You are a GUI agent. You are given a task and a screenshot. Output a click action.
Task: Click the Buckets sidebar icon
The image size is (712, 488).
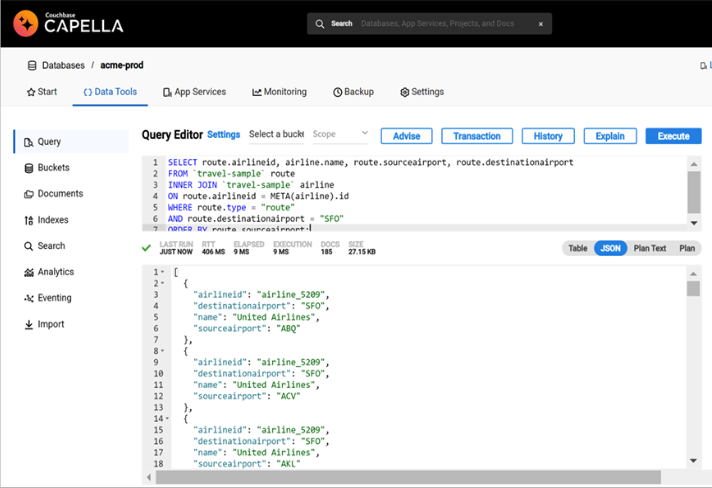(x=29, y=168)
